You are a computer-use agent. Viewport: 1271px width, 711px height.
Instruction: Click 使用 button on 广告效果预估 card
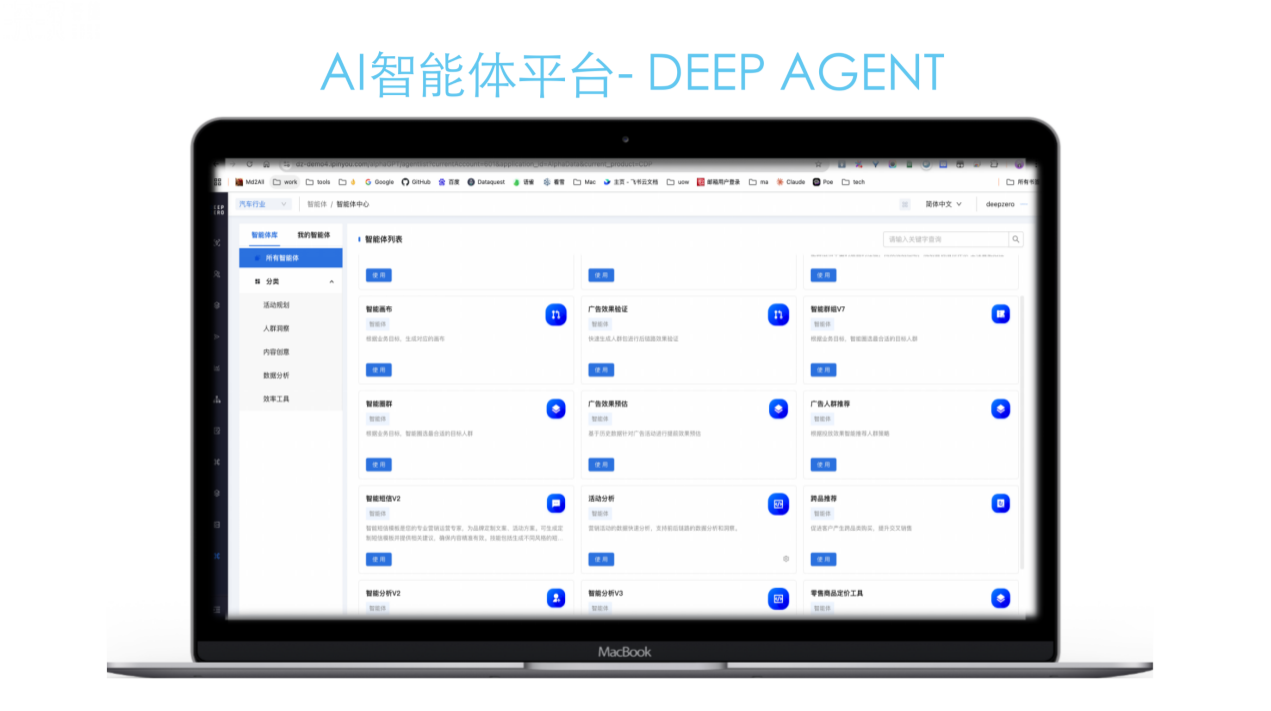click(601, 463)
